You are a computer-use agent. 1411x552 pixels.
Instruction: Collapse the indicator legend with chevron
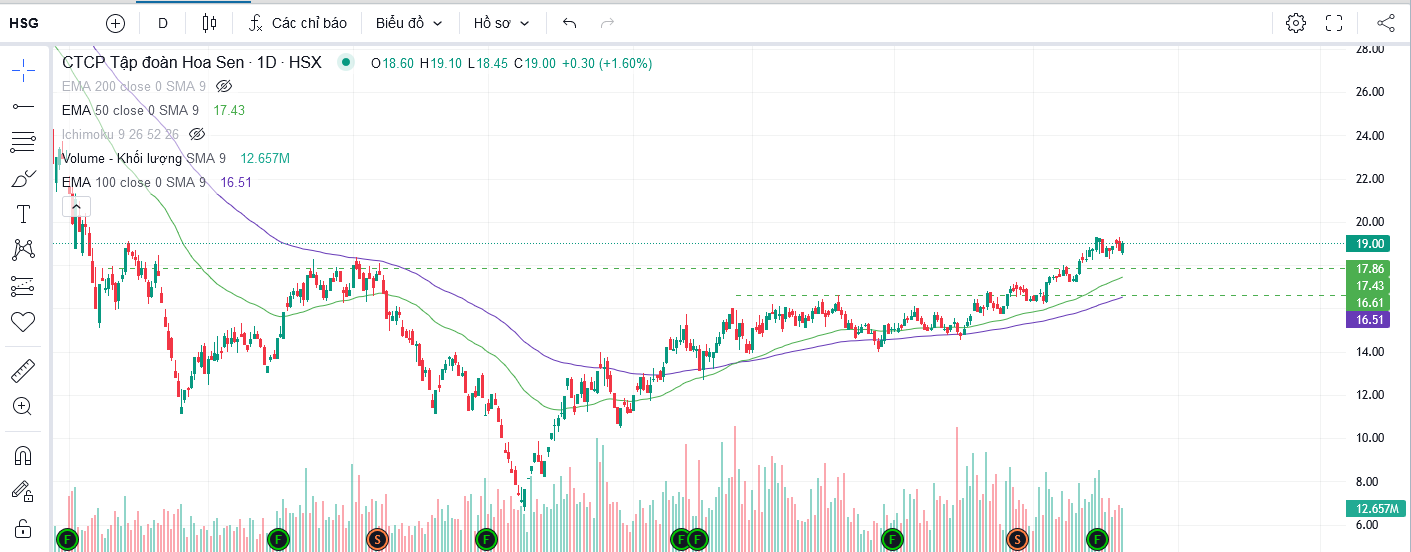pos(77,207)
